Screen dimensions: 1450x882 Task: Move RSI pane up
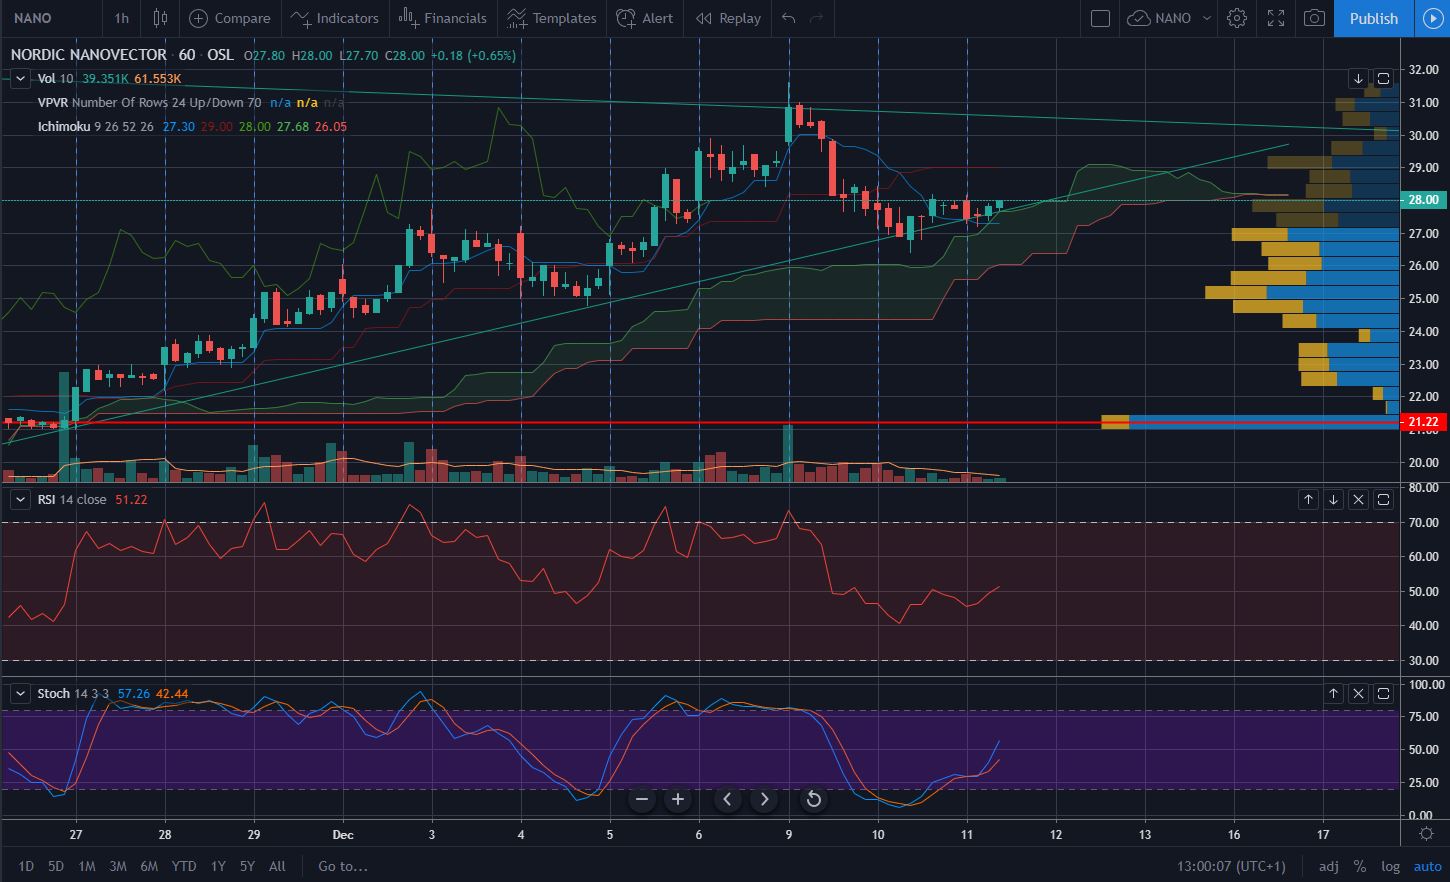[x=1308, y=499]
